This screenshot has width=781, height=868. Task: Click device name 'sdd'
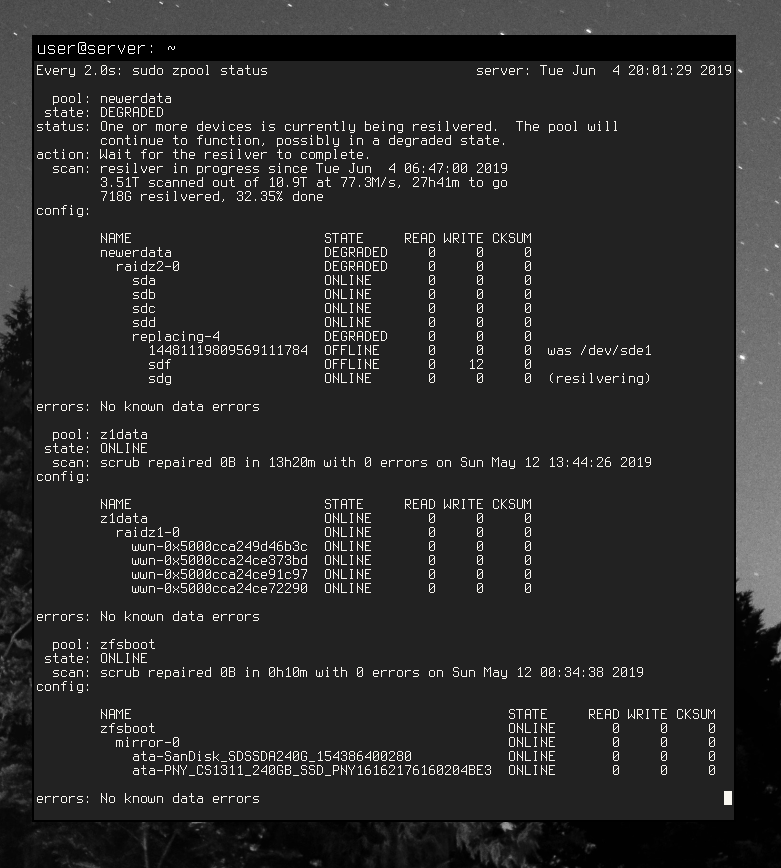point(144,322)
